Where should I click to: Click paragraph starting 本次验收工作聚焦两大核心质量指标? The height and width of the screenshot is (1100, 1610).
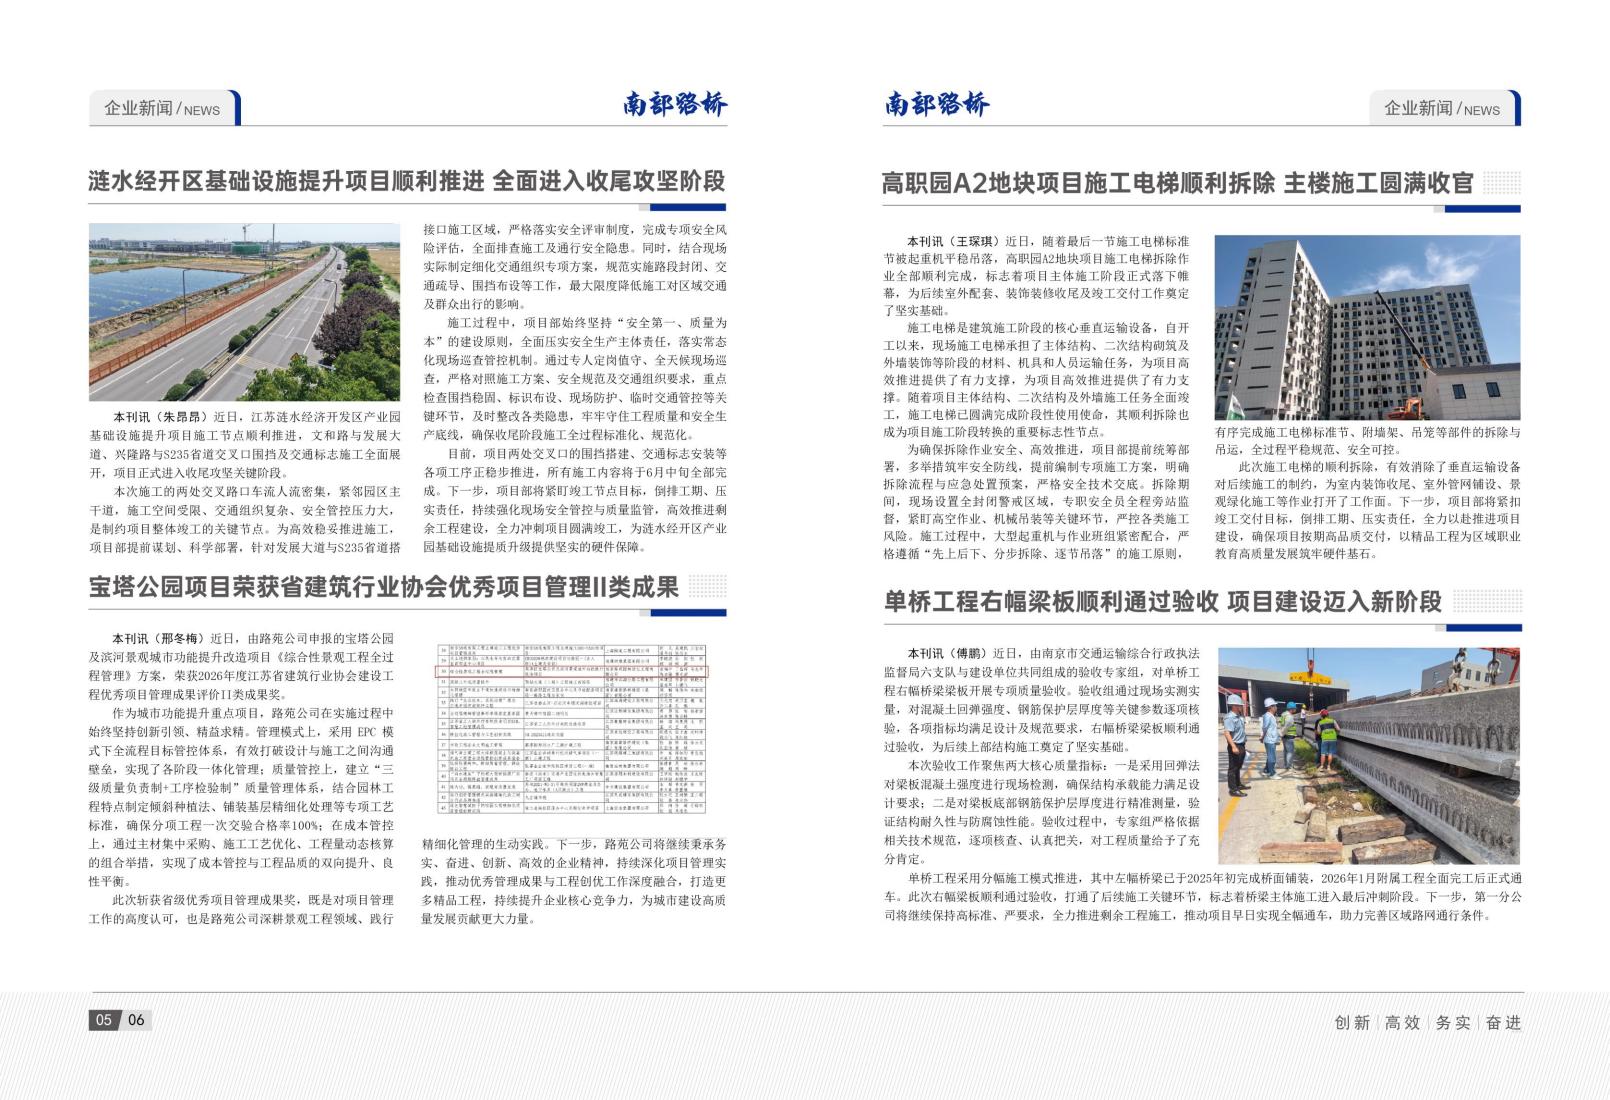pyautogui.click(x=1042, y=812)
